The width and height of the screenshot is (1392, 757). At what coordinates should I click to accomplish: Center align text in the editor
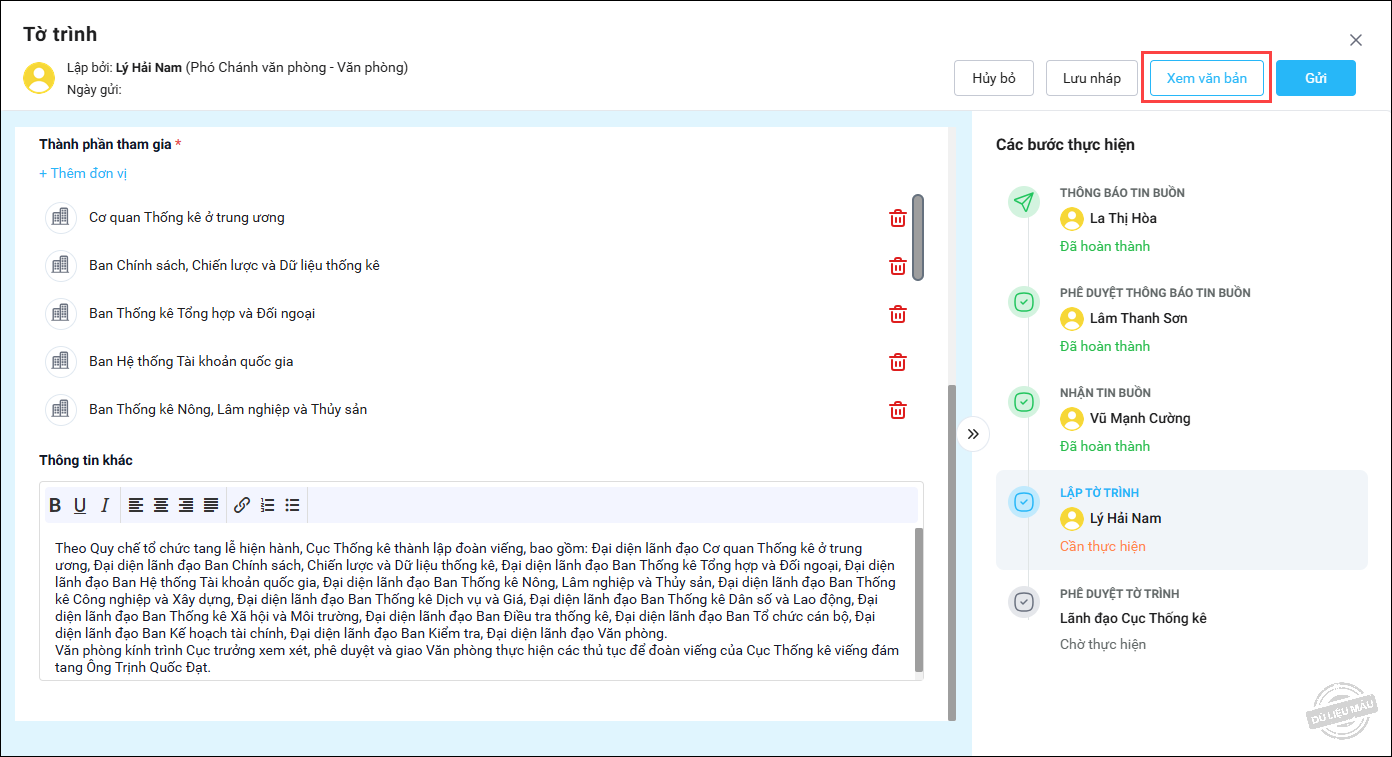161,505
